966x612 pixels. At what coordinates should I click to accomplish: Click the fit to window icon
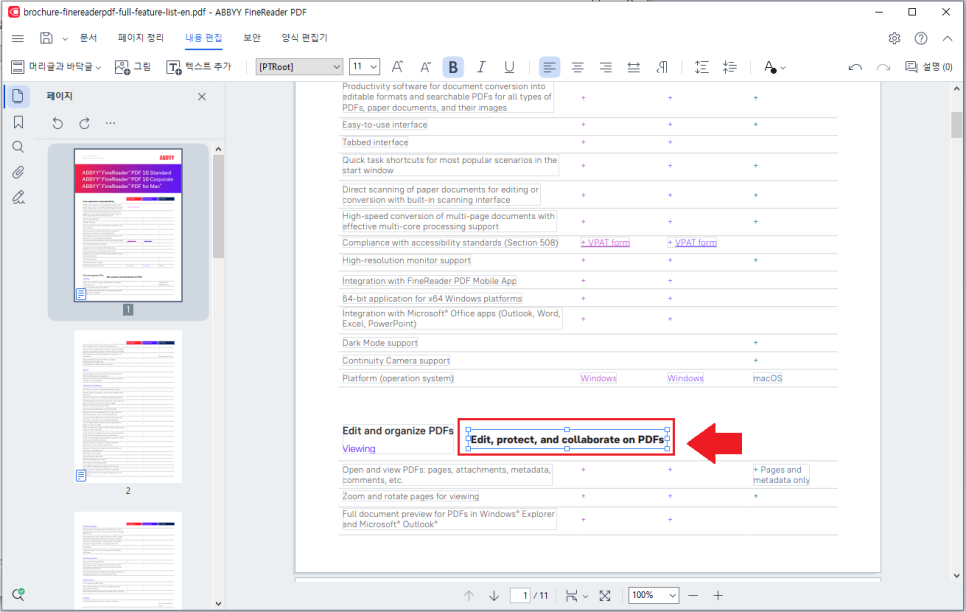coord(605,595)
